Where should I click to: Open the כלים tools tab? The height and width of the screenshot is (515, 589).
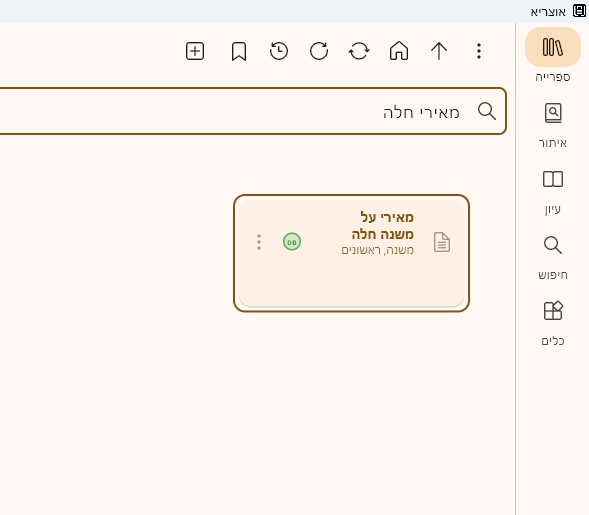pyautogui.click(x=553, y=324)
